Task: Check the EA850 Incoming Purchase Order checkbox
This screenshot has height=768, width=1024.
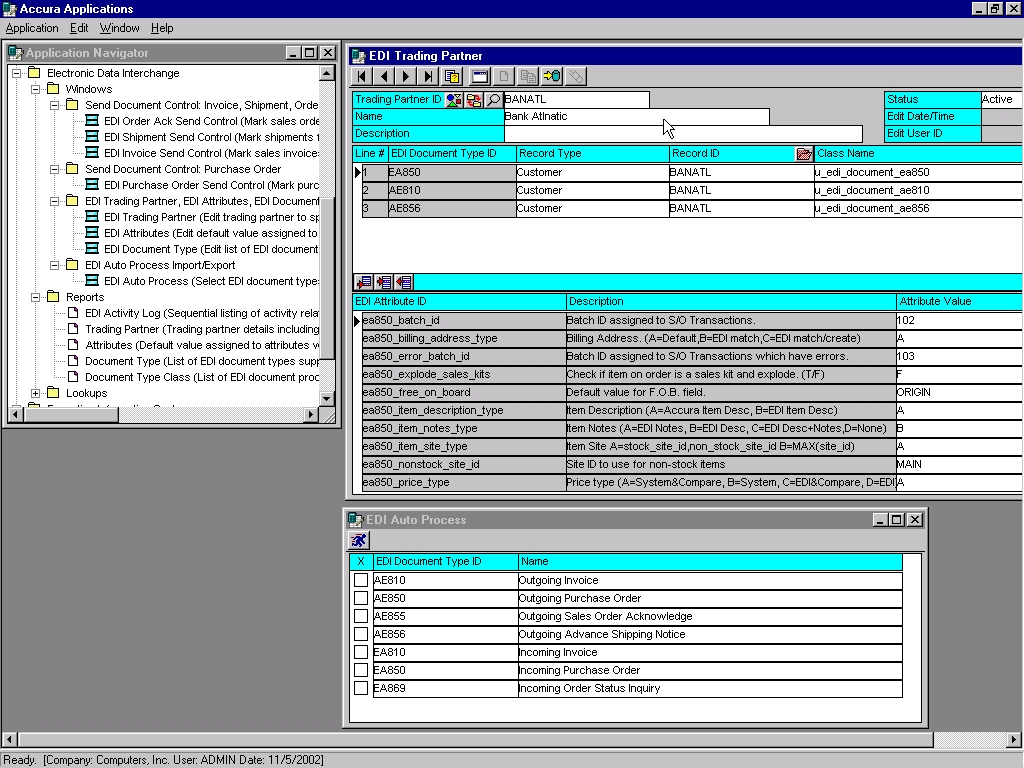Action: point(361,670)
